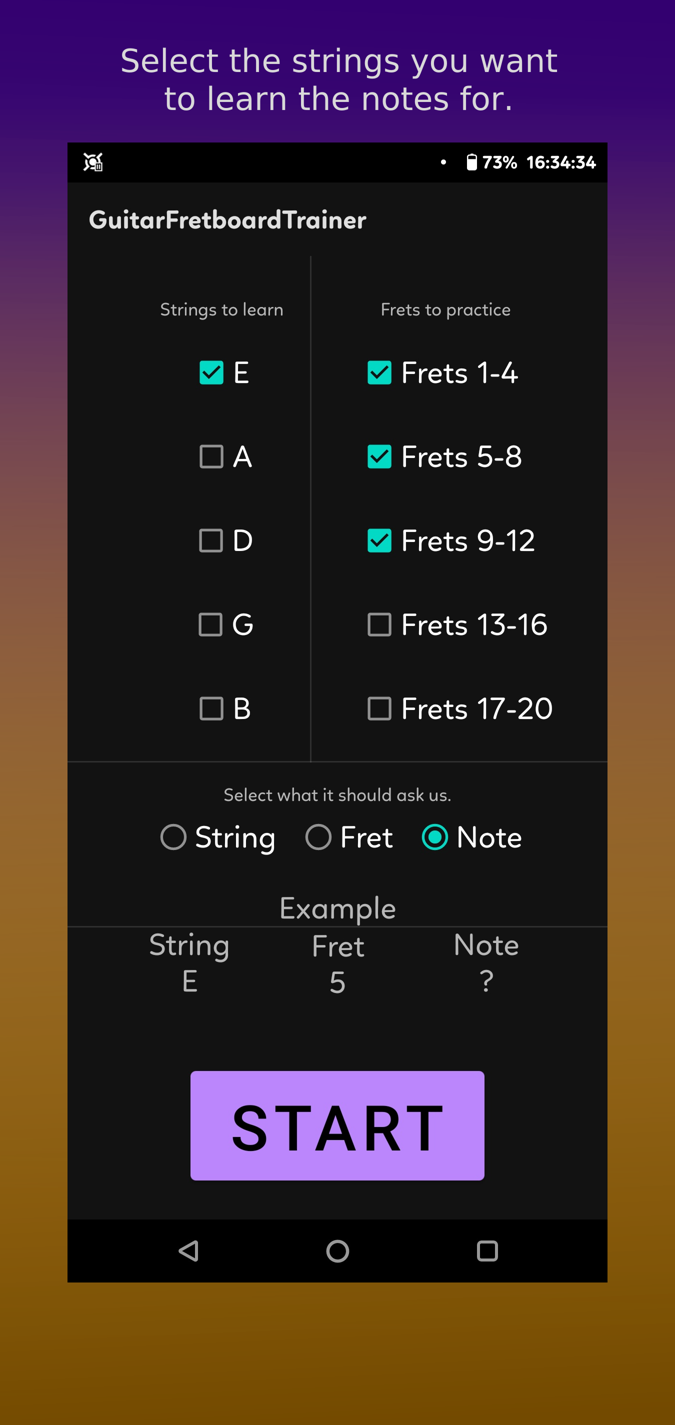
Task: Select the Fret radio button
Action: [x=318, y=837]
